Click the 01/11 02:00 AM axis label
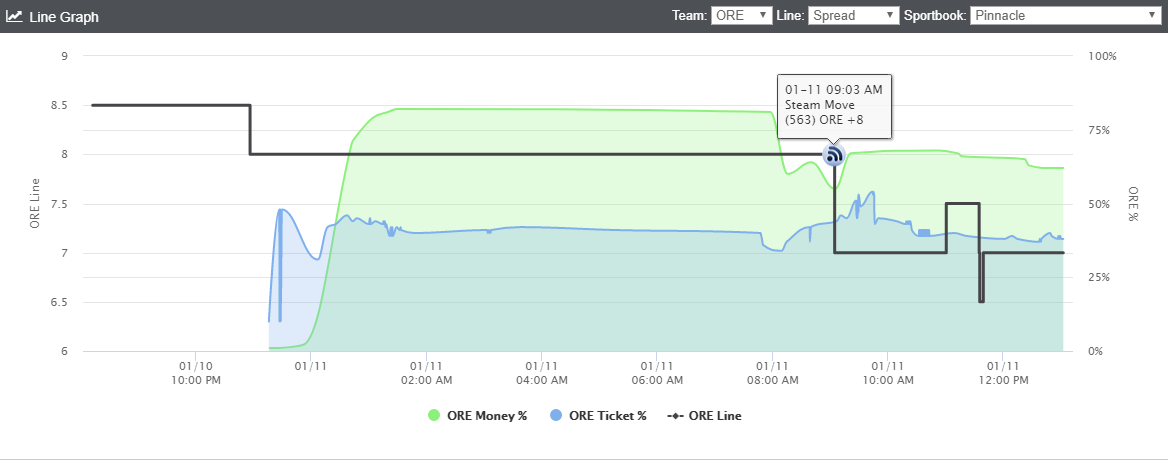The width and height of the screenshot is (1168, 460). click(425, 373)
